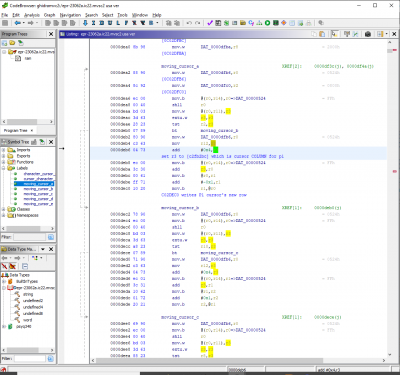400x375 pixels.
Task: Click the next Label (L) navigation icon
Action: (x=118, y=23)
